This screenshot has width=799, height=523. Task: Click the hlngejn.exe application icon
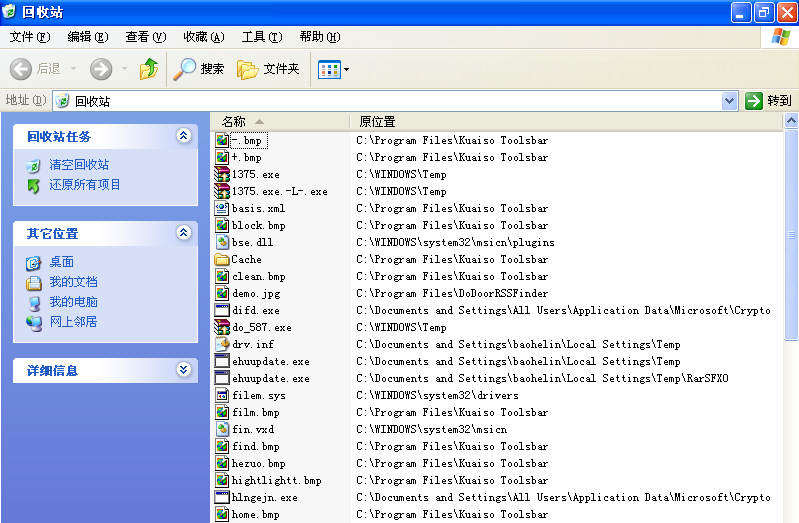[x=222, y=497]
